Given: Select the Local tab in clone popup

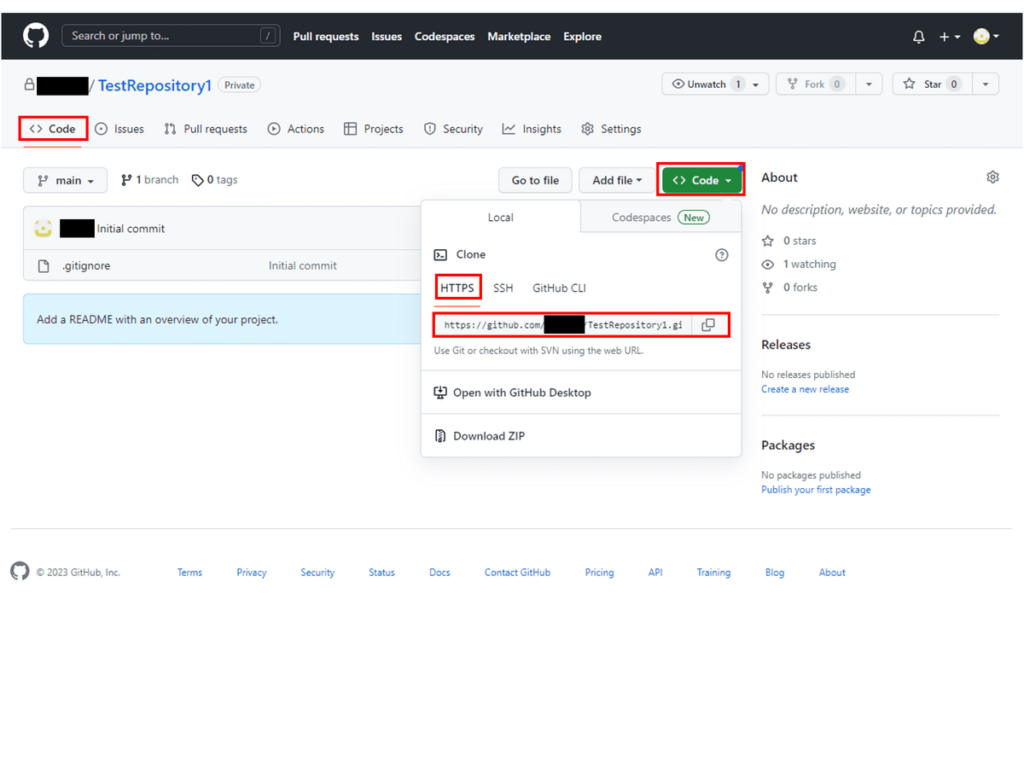Looking at the screenshot, I should click(500, 217).
